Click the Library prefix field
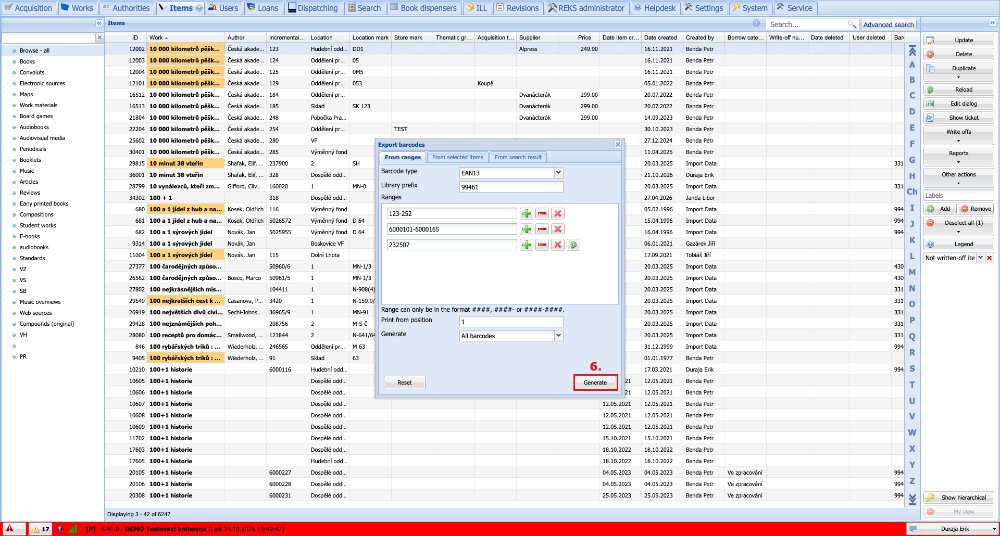 (x=511, y=187)
